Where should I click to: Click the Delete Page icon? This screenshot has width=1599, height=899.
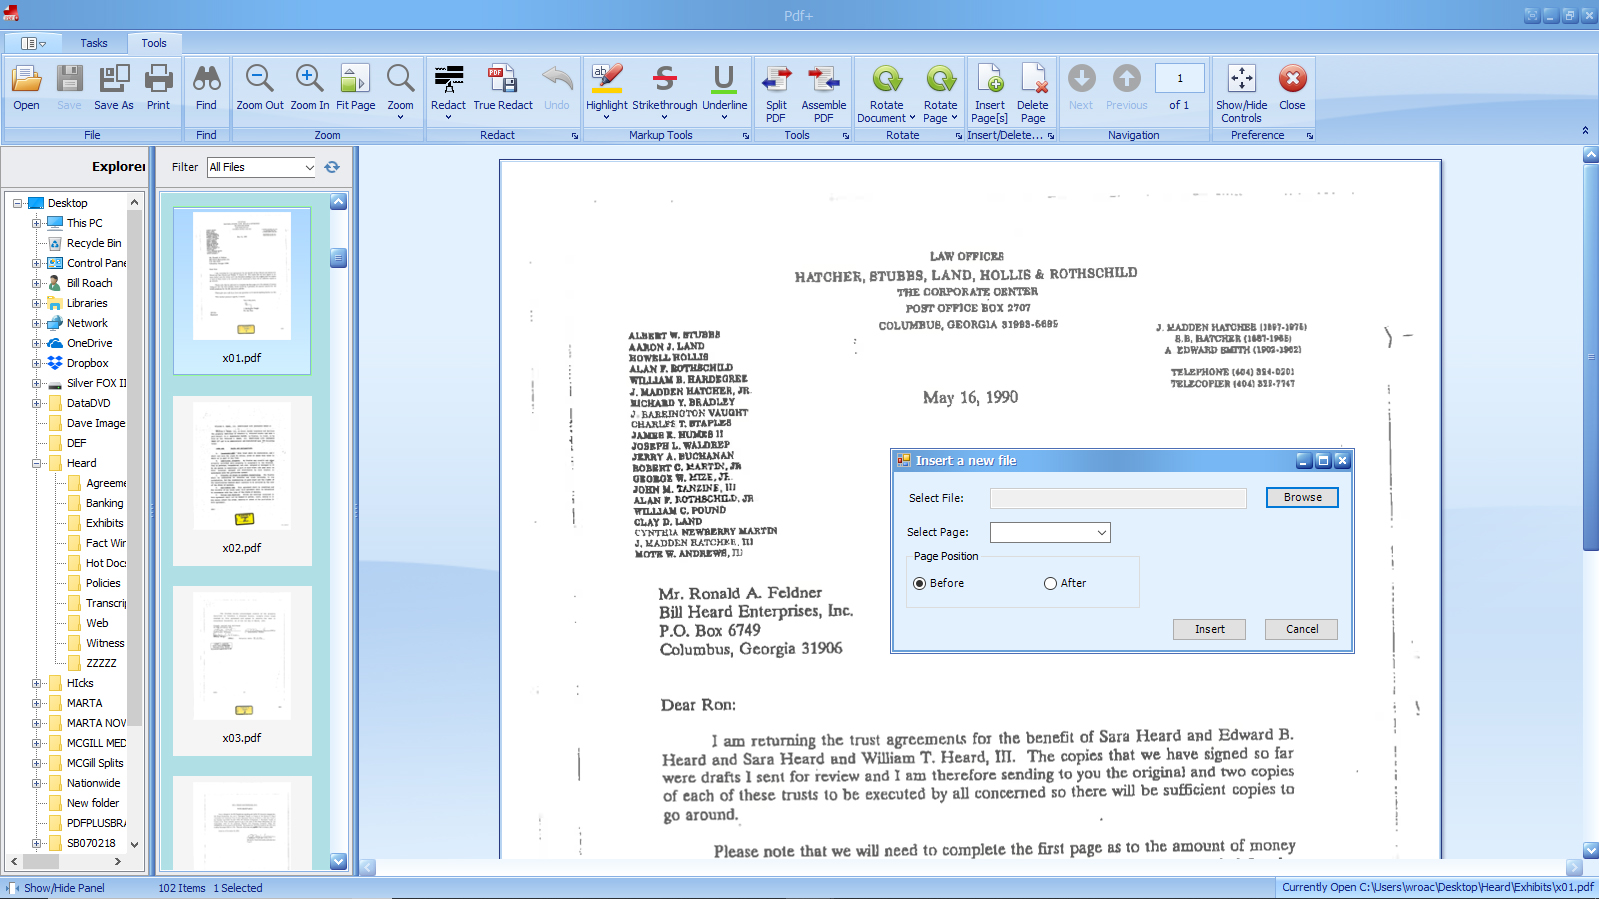coord(1033,93)
